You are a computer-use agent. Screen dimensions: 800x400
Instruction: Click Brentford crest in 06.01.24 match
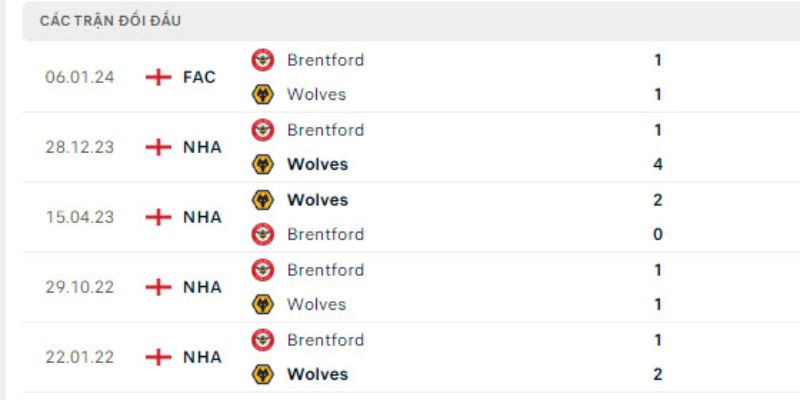point(262,60)
